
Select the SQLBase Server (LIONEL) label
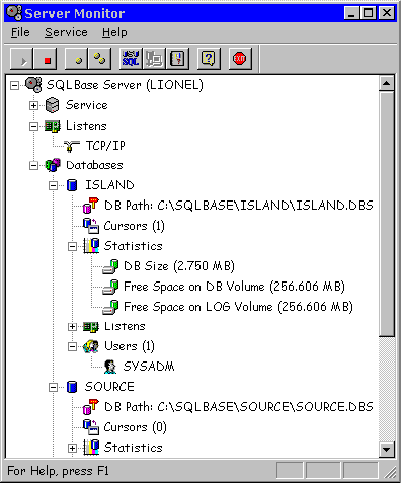(x=125, y=85)
